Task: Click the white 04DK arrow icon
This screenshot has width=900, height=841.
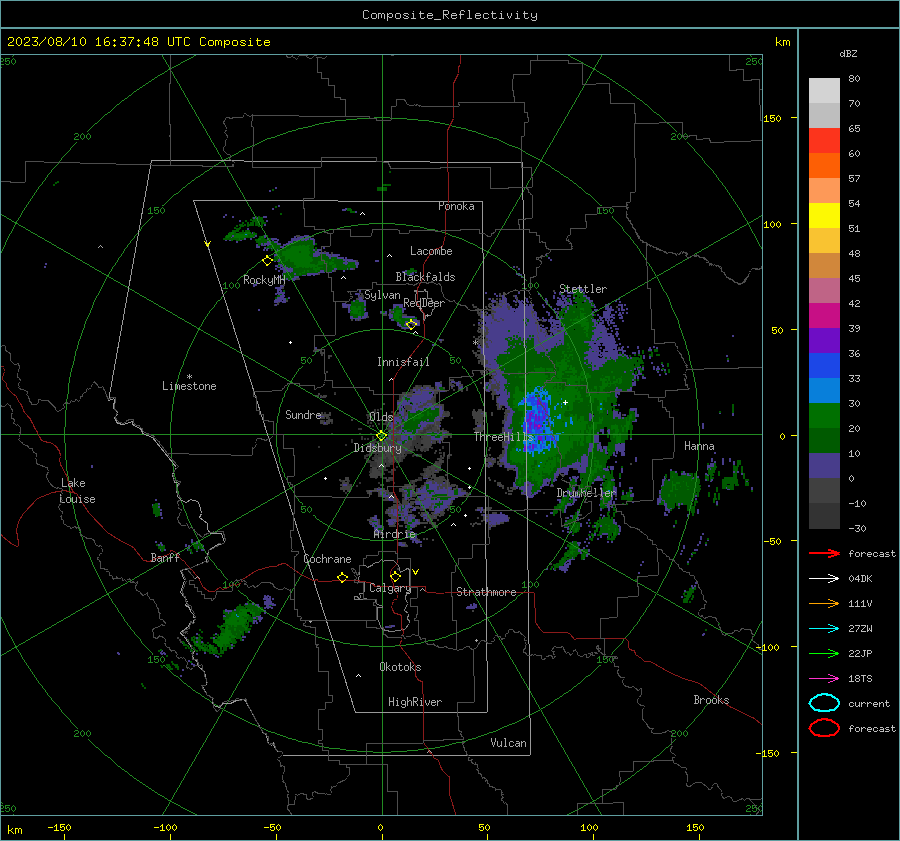Action: [x=824, y=579]
